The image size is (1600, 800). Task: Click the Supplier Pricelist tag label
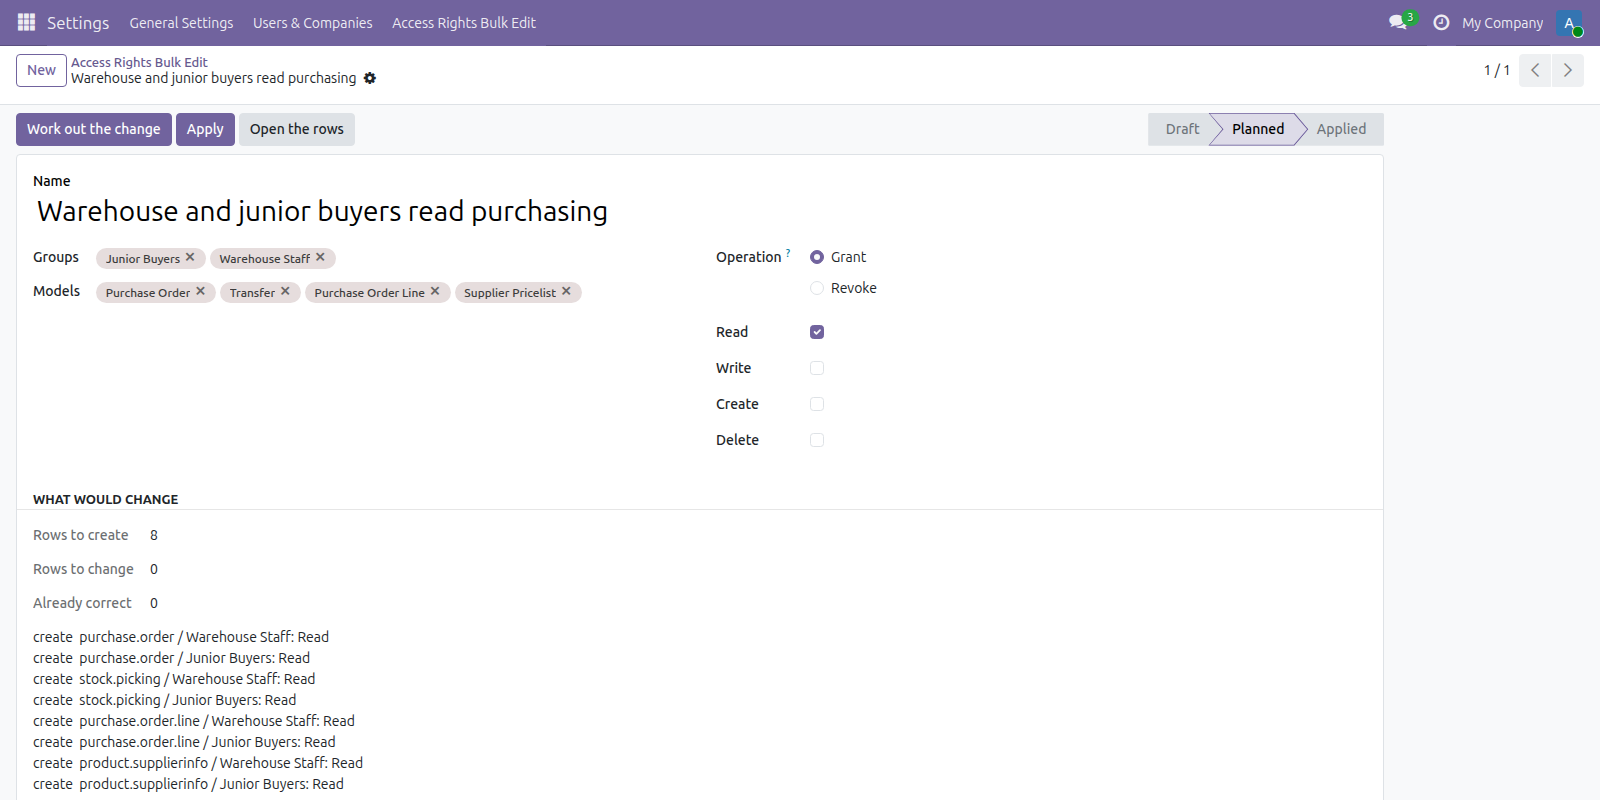tap(510, 293)
